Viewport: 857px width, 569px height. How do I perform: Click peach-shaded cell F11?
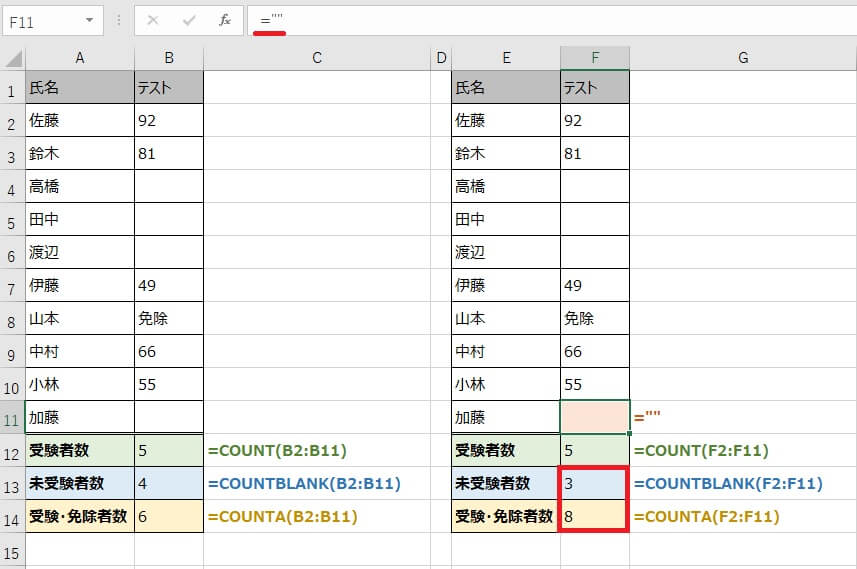tap(595, 417)
